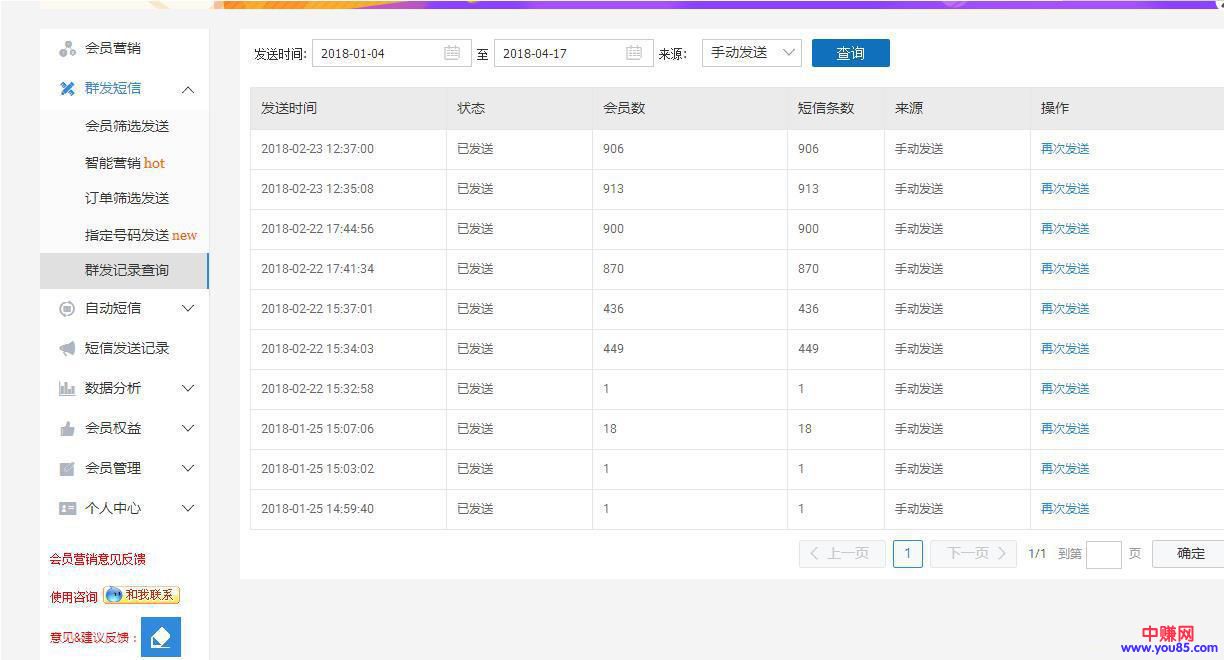Click the 数据分析 bar chart icon
Screen dimensions: 1224x660
67,388
